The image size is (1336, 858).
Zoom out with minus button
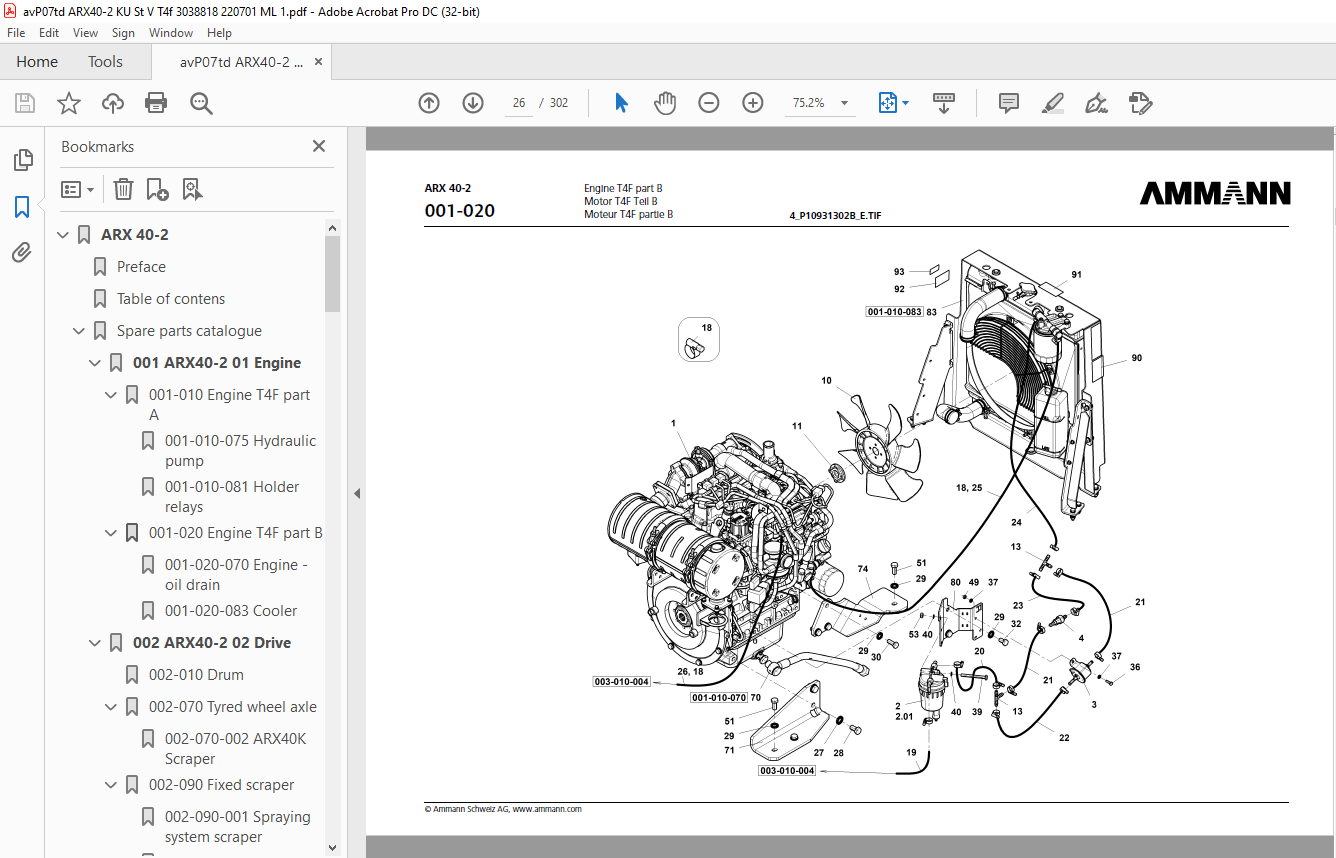click(709, 103)
